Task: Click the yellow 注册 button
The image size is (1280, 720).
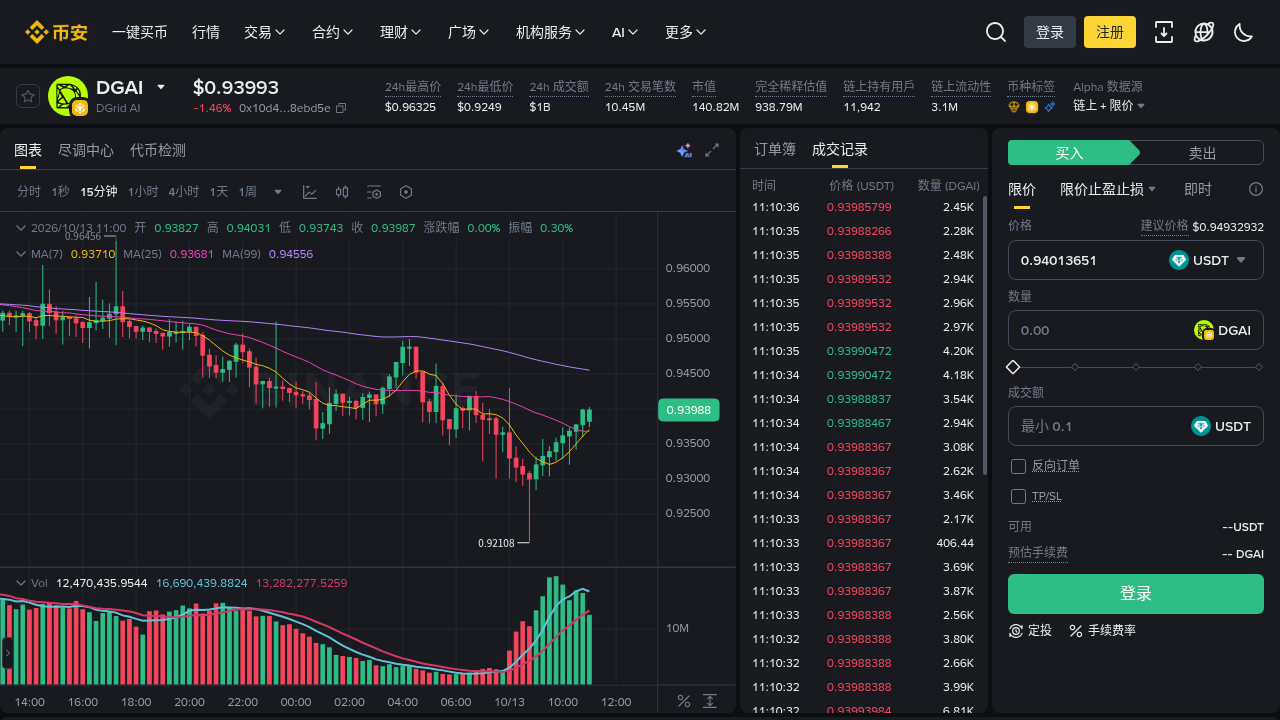Action: [1110, 32]
